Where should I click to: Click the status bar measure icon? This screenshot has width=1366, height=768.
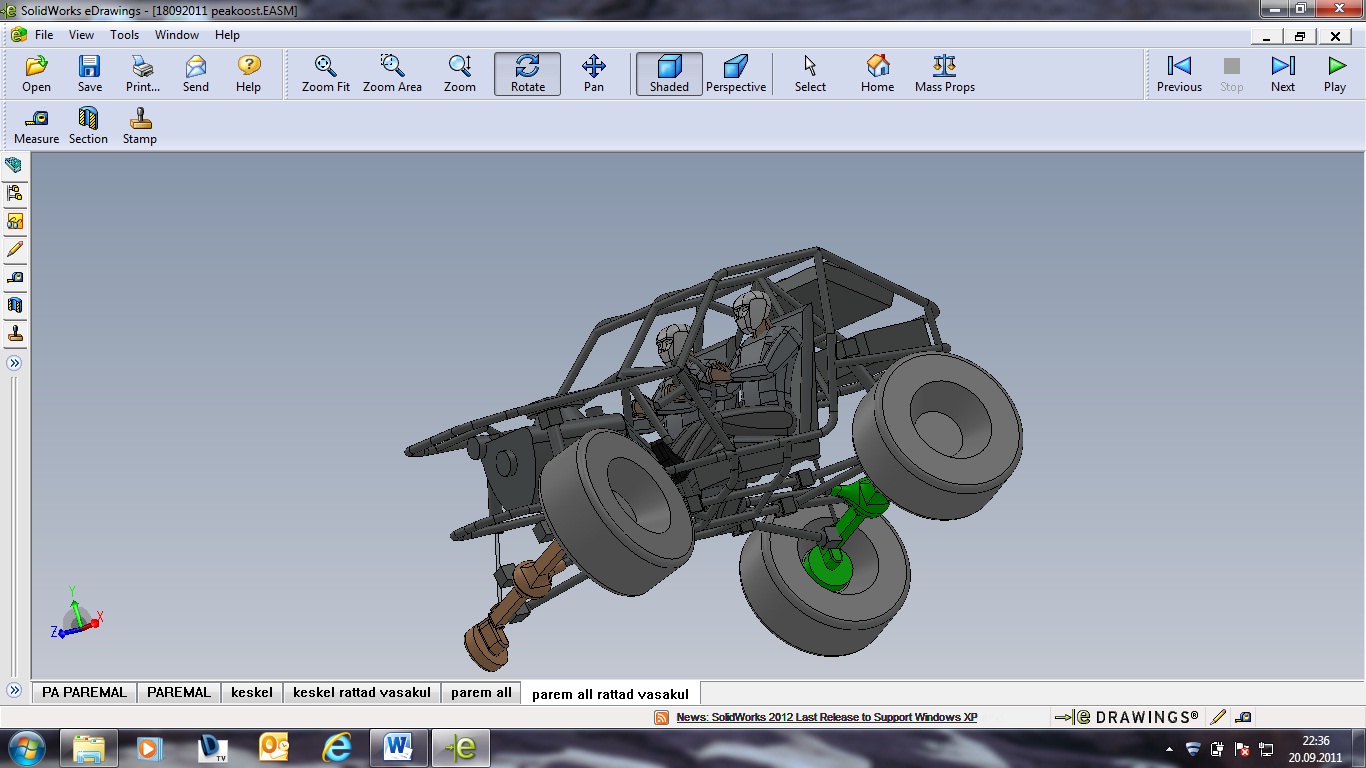click(1243, 717)
